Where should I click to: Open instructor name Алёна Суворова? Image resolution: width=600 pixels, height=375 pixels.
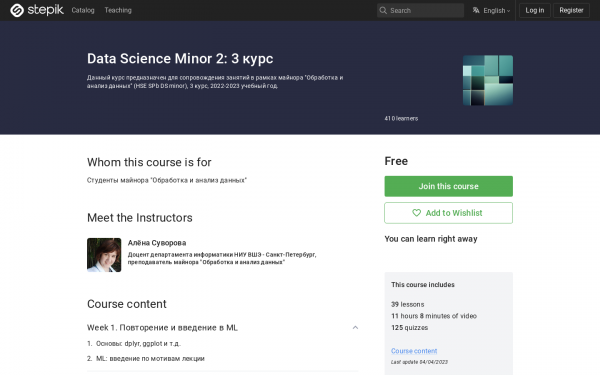157,243
